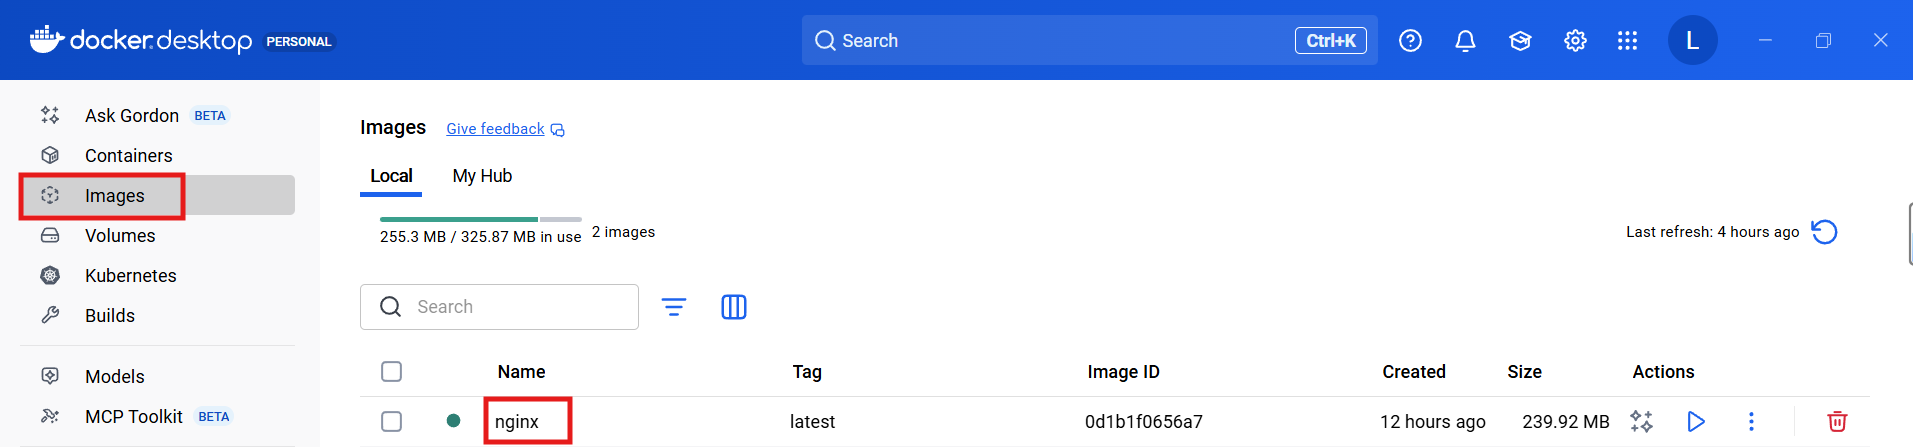Switch to the My Hub tab
This screenshot has height=447, width=1913.
click(482, 176)
